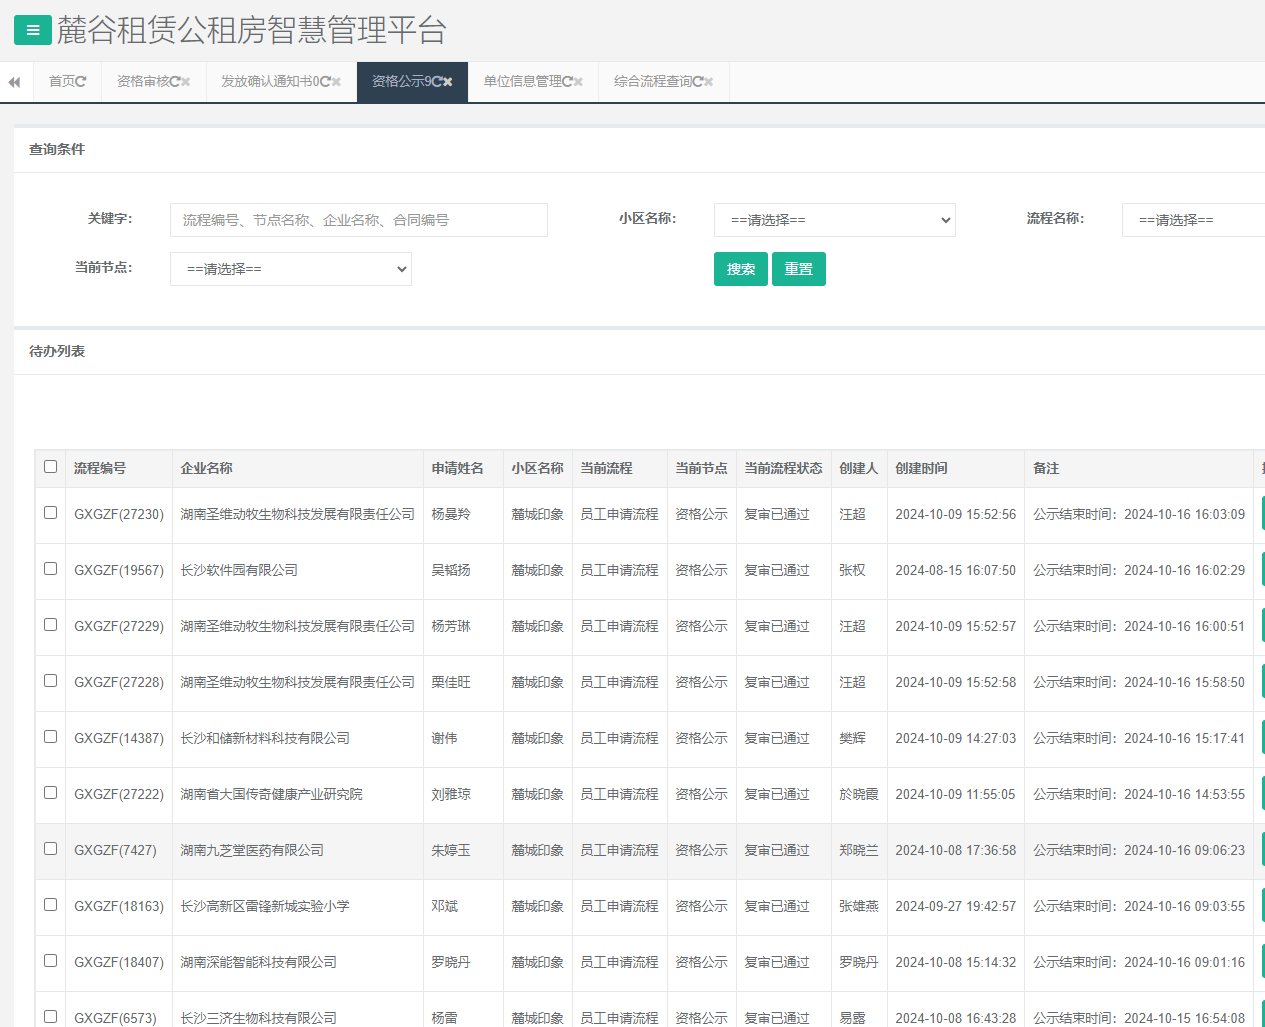Close the 单位信息管理 tab

point(578,82)
